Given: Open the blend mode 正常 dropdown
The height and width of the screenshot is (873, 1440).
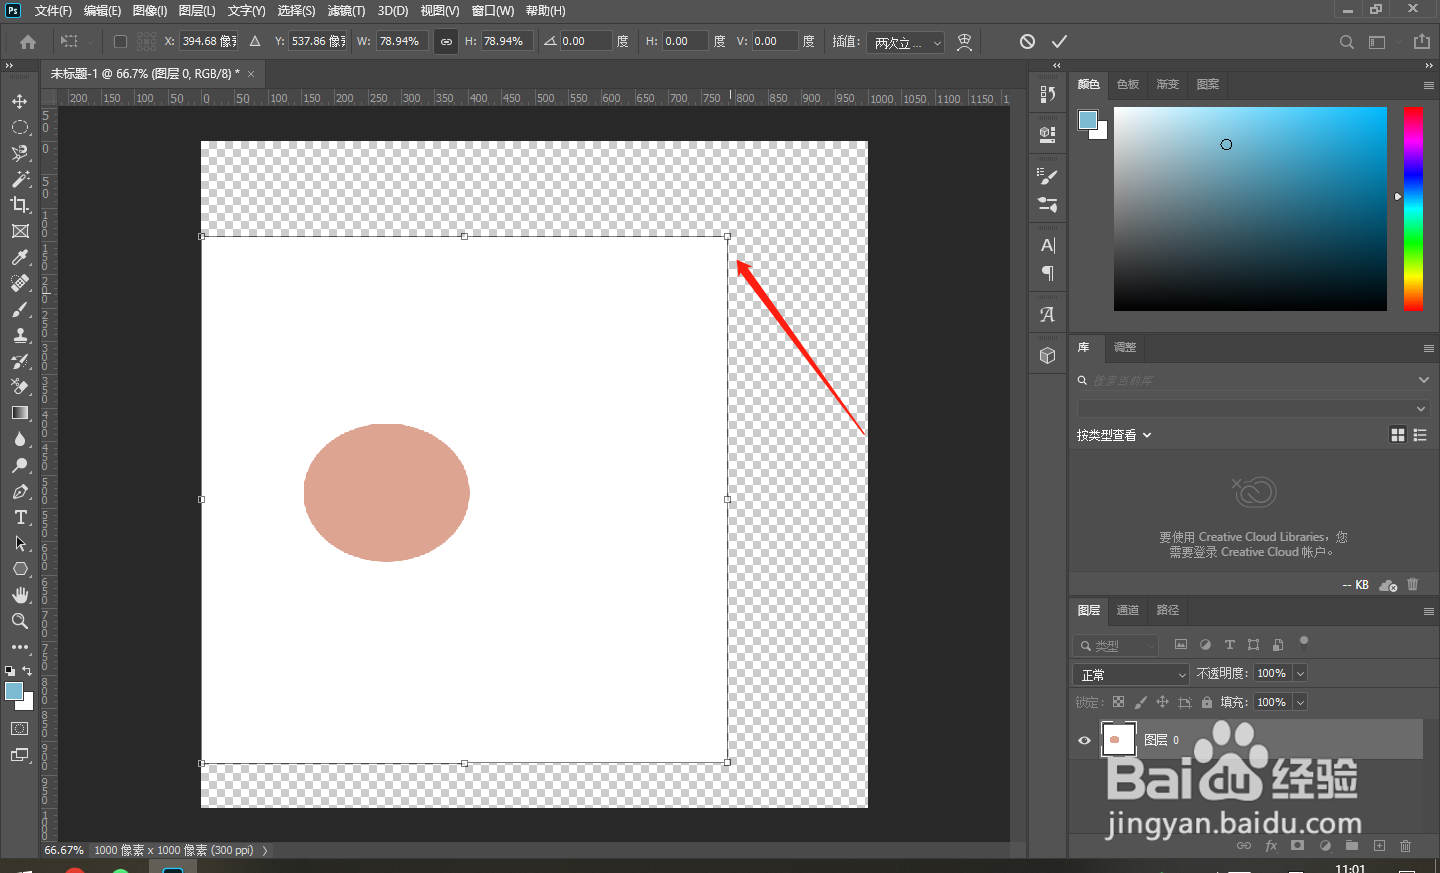Looking at the screenshot, I should pos(1131,675).
